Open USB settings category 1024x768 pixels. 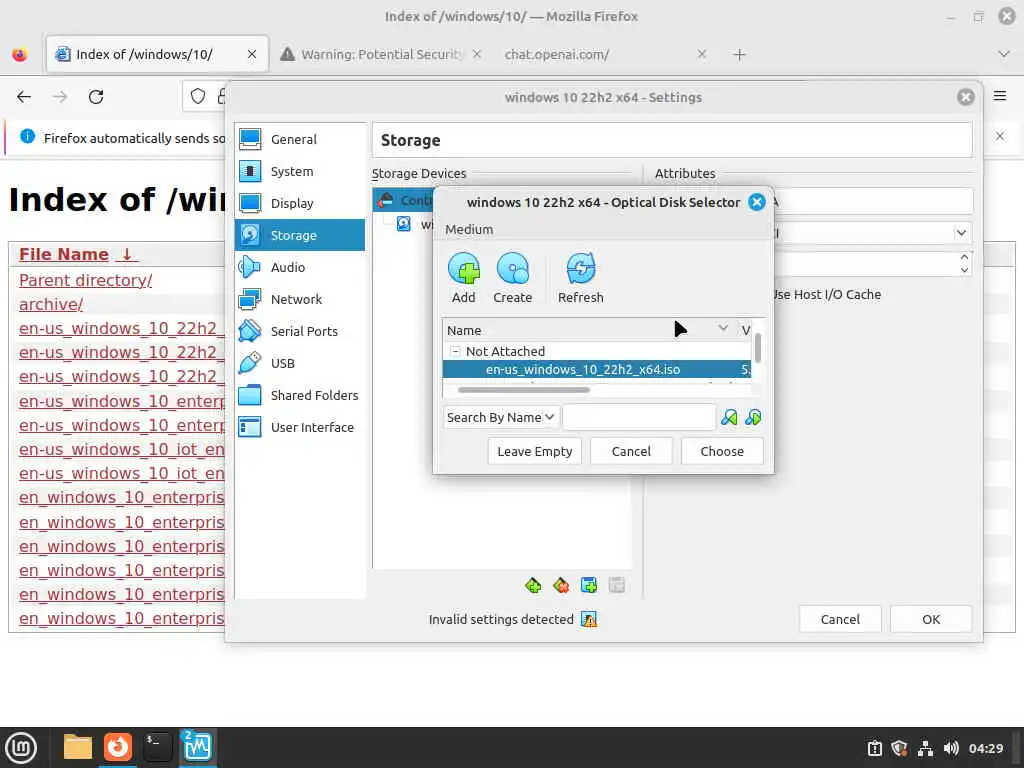(x=300, y=363)
